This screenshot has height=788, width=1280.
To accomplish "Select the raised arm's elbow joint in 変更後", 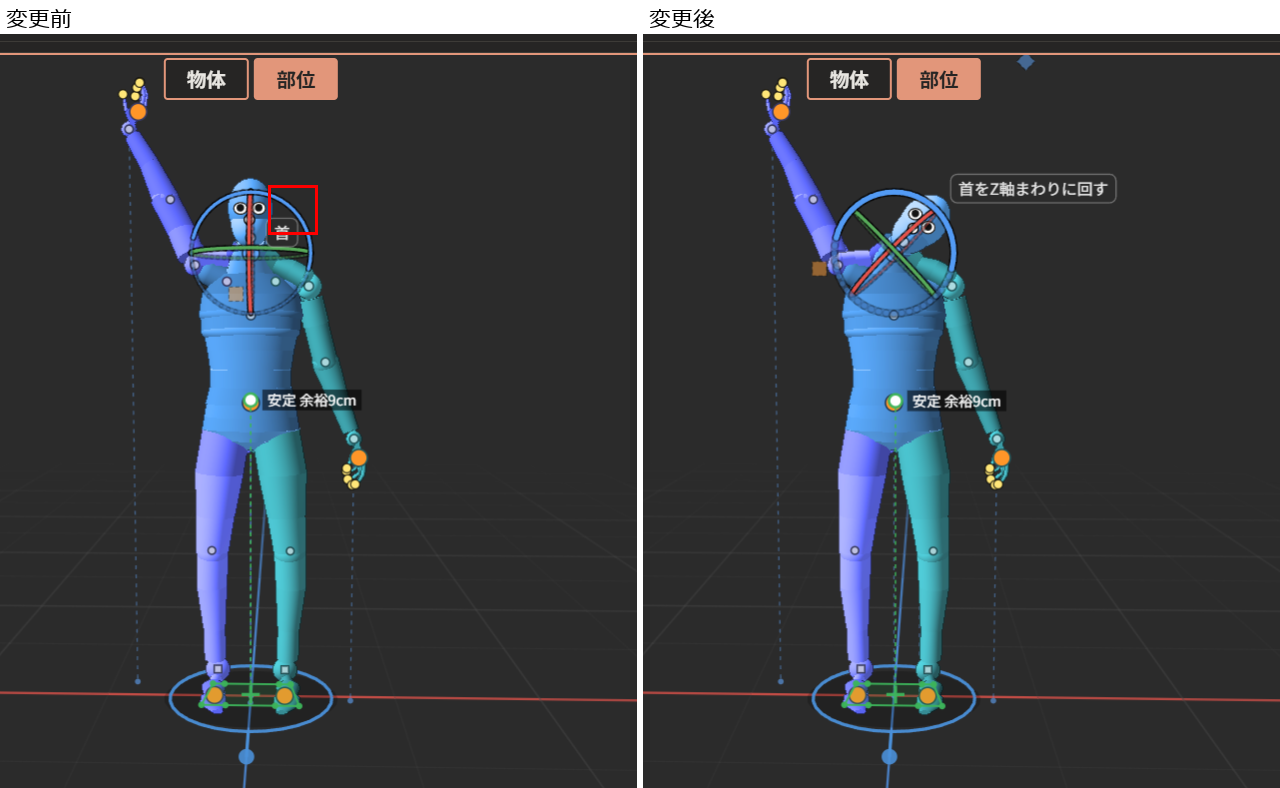I will coord(813,200).
